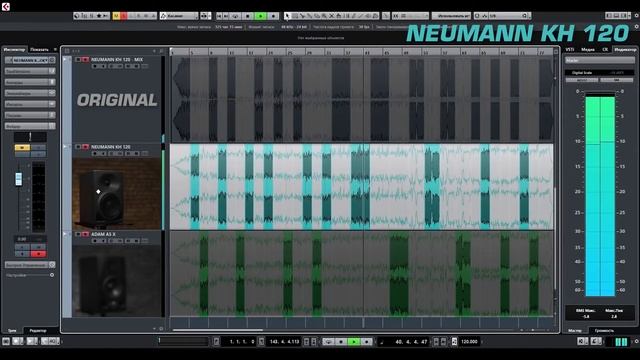Expand the third inspector section below the track name

click(30, 93)
